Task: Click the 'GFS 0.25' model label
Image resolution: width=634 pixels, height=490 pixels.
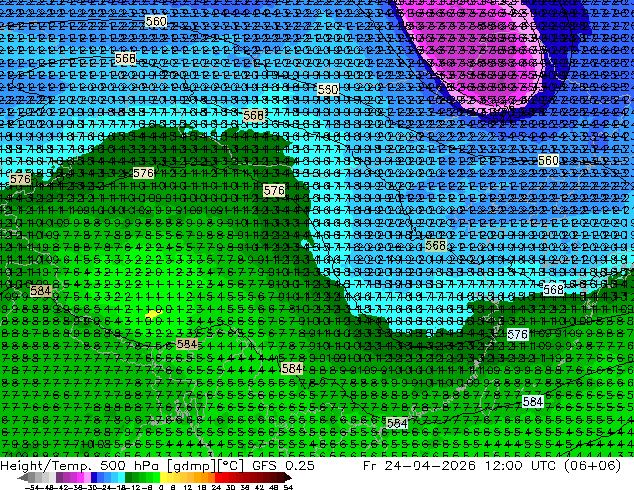Action: (283, 466)
